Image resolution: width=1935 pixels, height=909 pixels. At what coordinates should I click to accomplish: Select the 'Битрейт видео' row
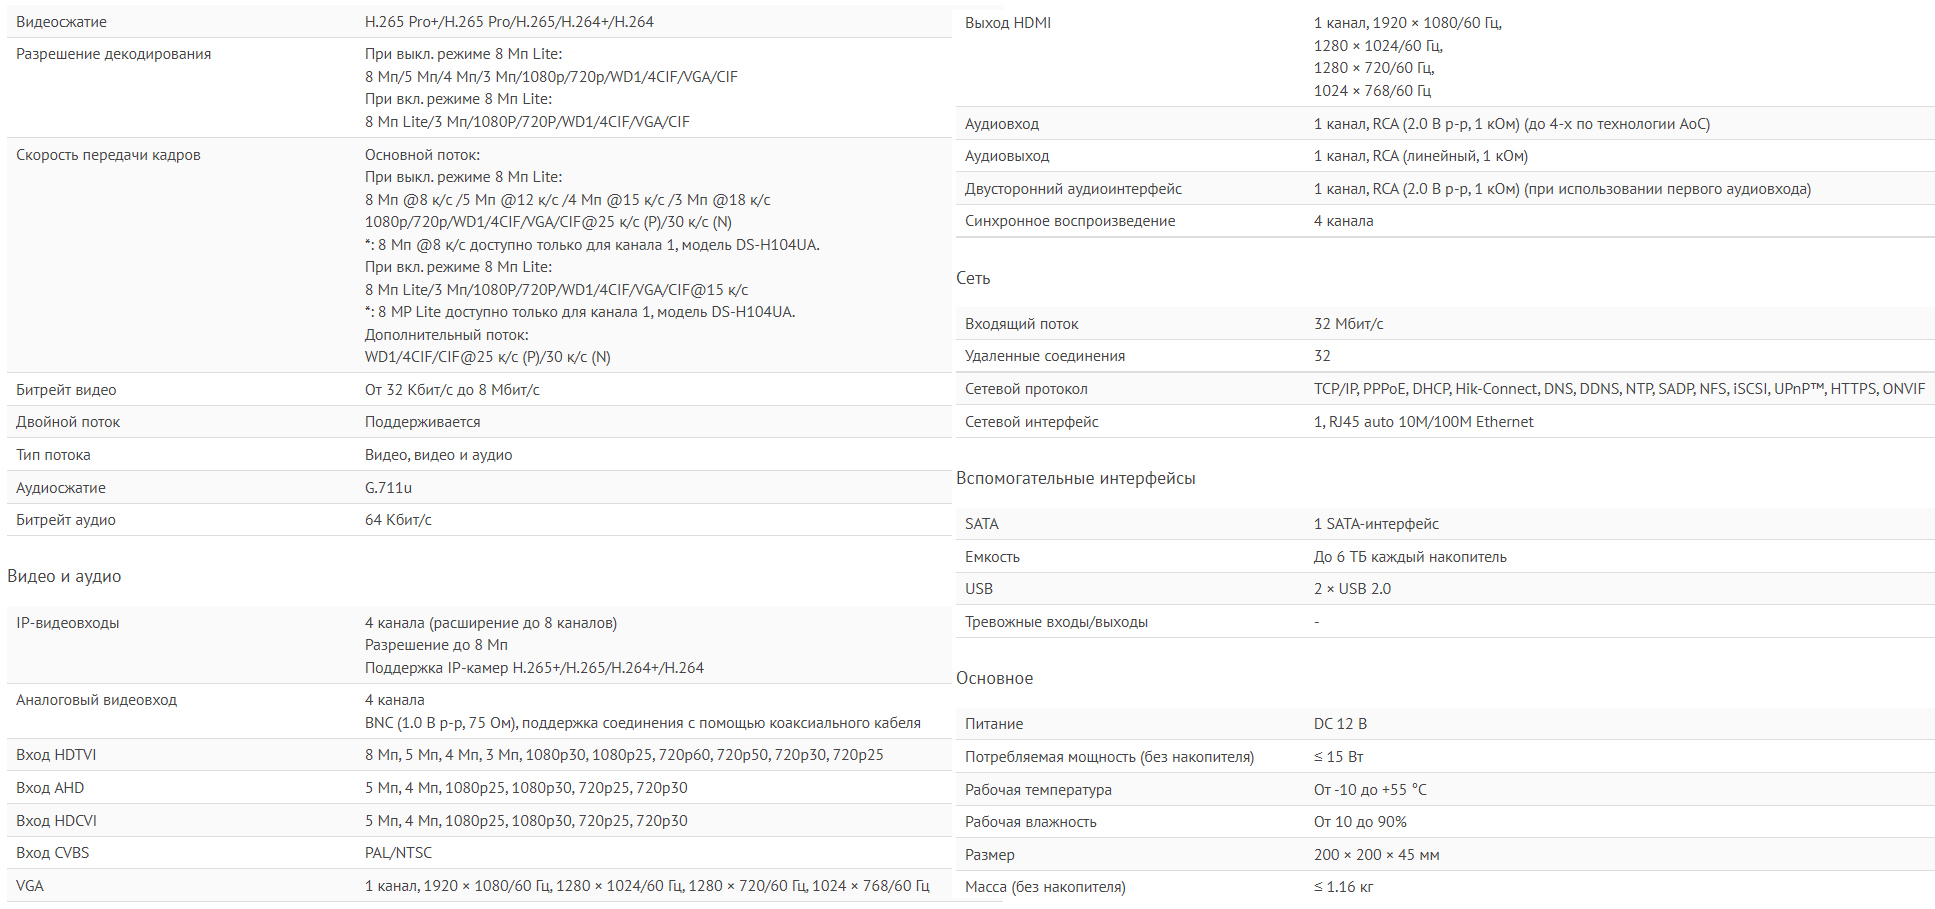(x=479, y=390)
